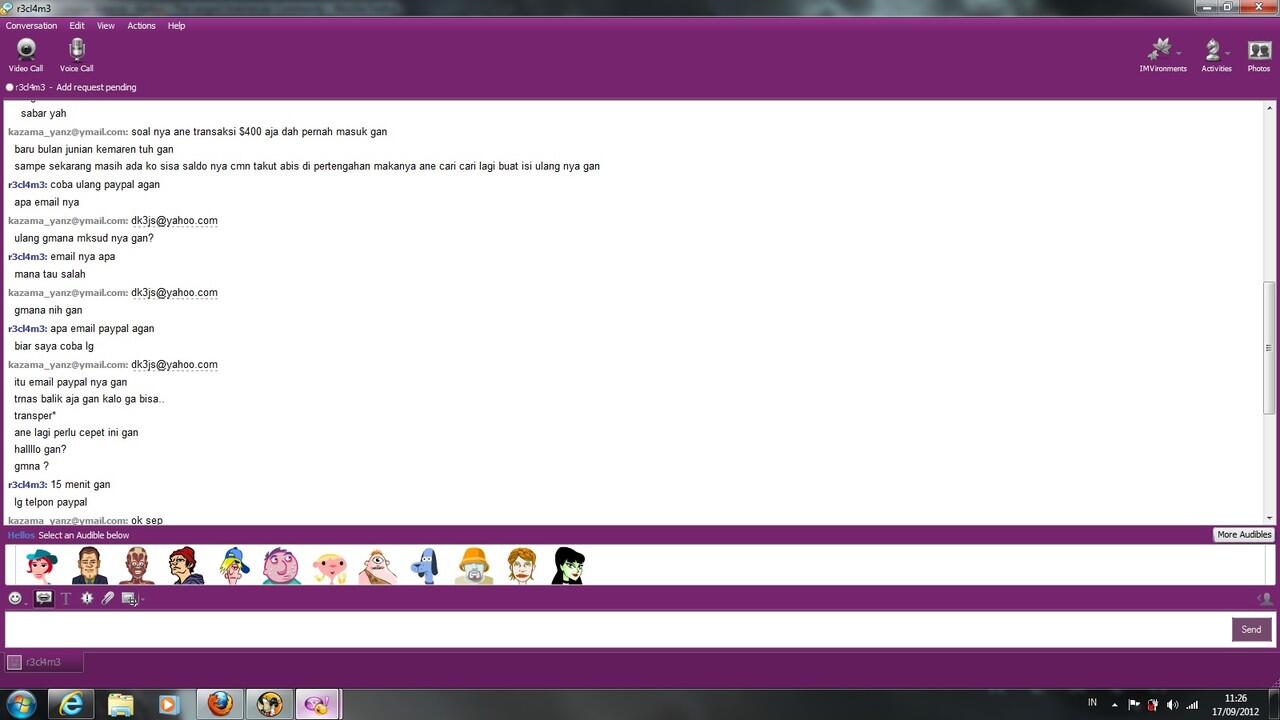Expand the Activities dropdown arrow
The height and width of the screenshot is (720, 1280).
1230,52
